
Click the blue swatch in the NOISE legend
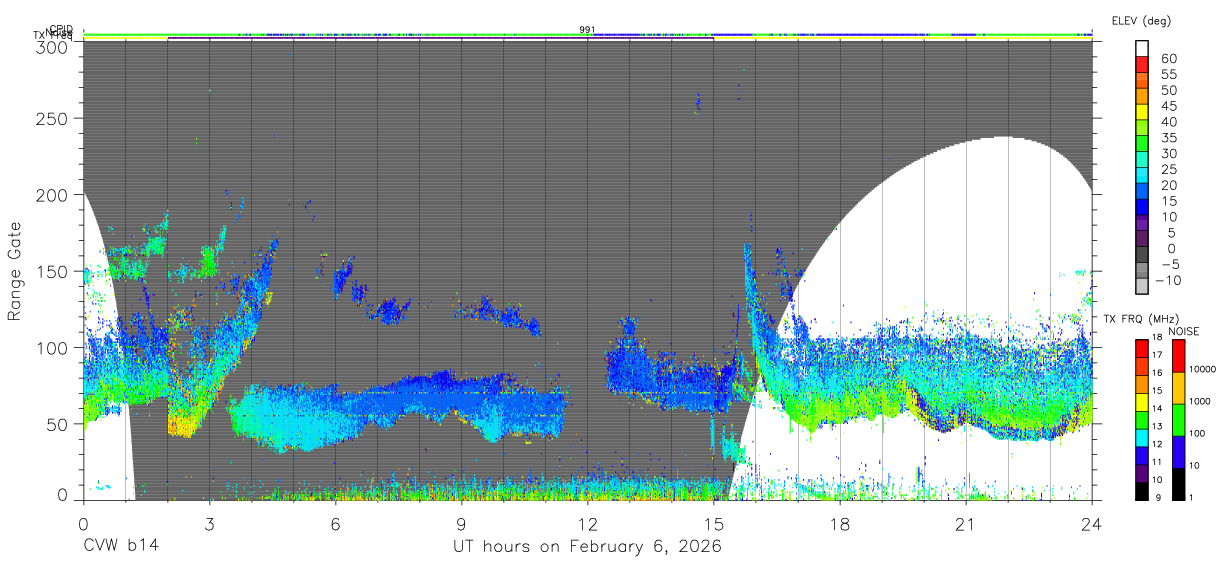point(1178,452)
